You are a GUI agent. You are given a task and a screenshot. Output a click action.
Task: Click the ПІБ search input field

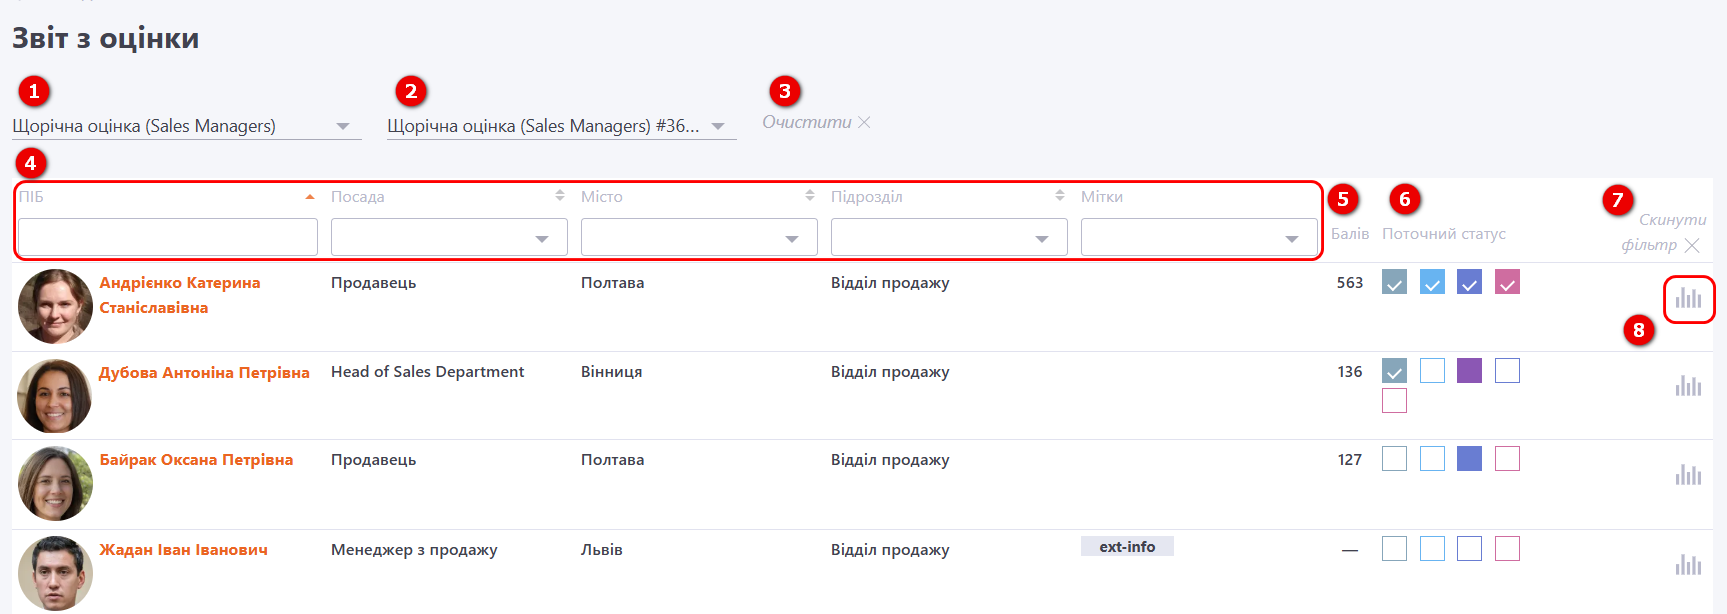tap(167, 238)
